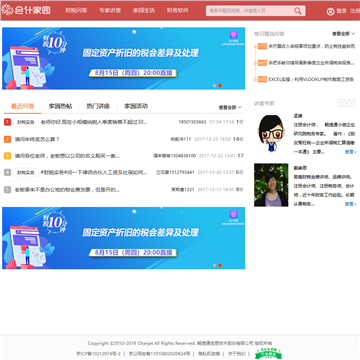This screenshot has height=360, width=360.
Task: Open question about 小规模纳税人季度销售
Action: pyautogui.click(x=94, y=122)
